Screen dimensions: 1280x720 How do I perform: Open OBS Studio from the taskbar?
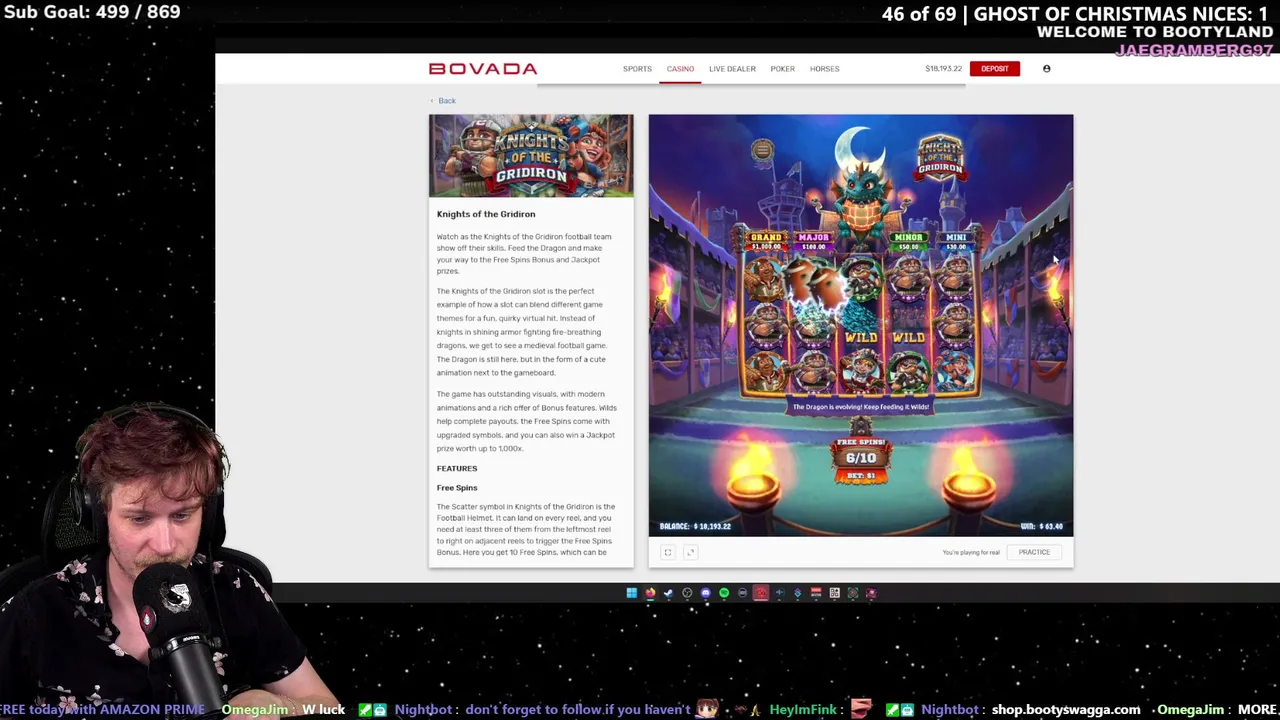click(687, 593)
